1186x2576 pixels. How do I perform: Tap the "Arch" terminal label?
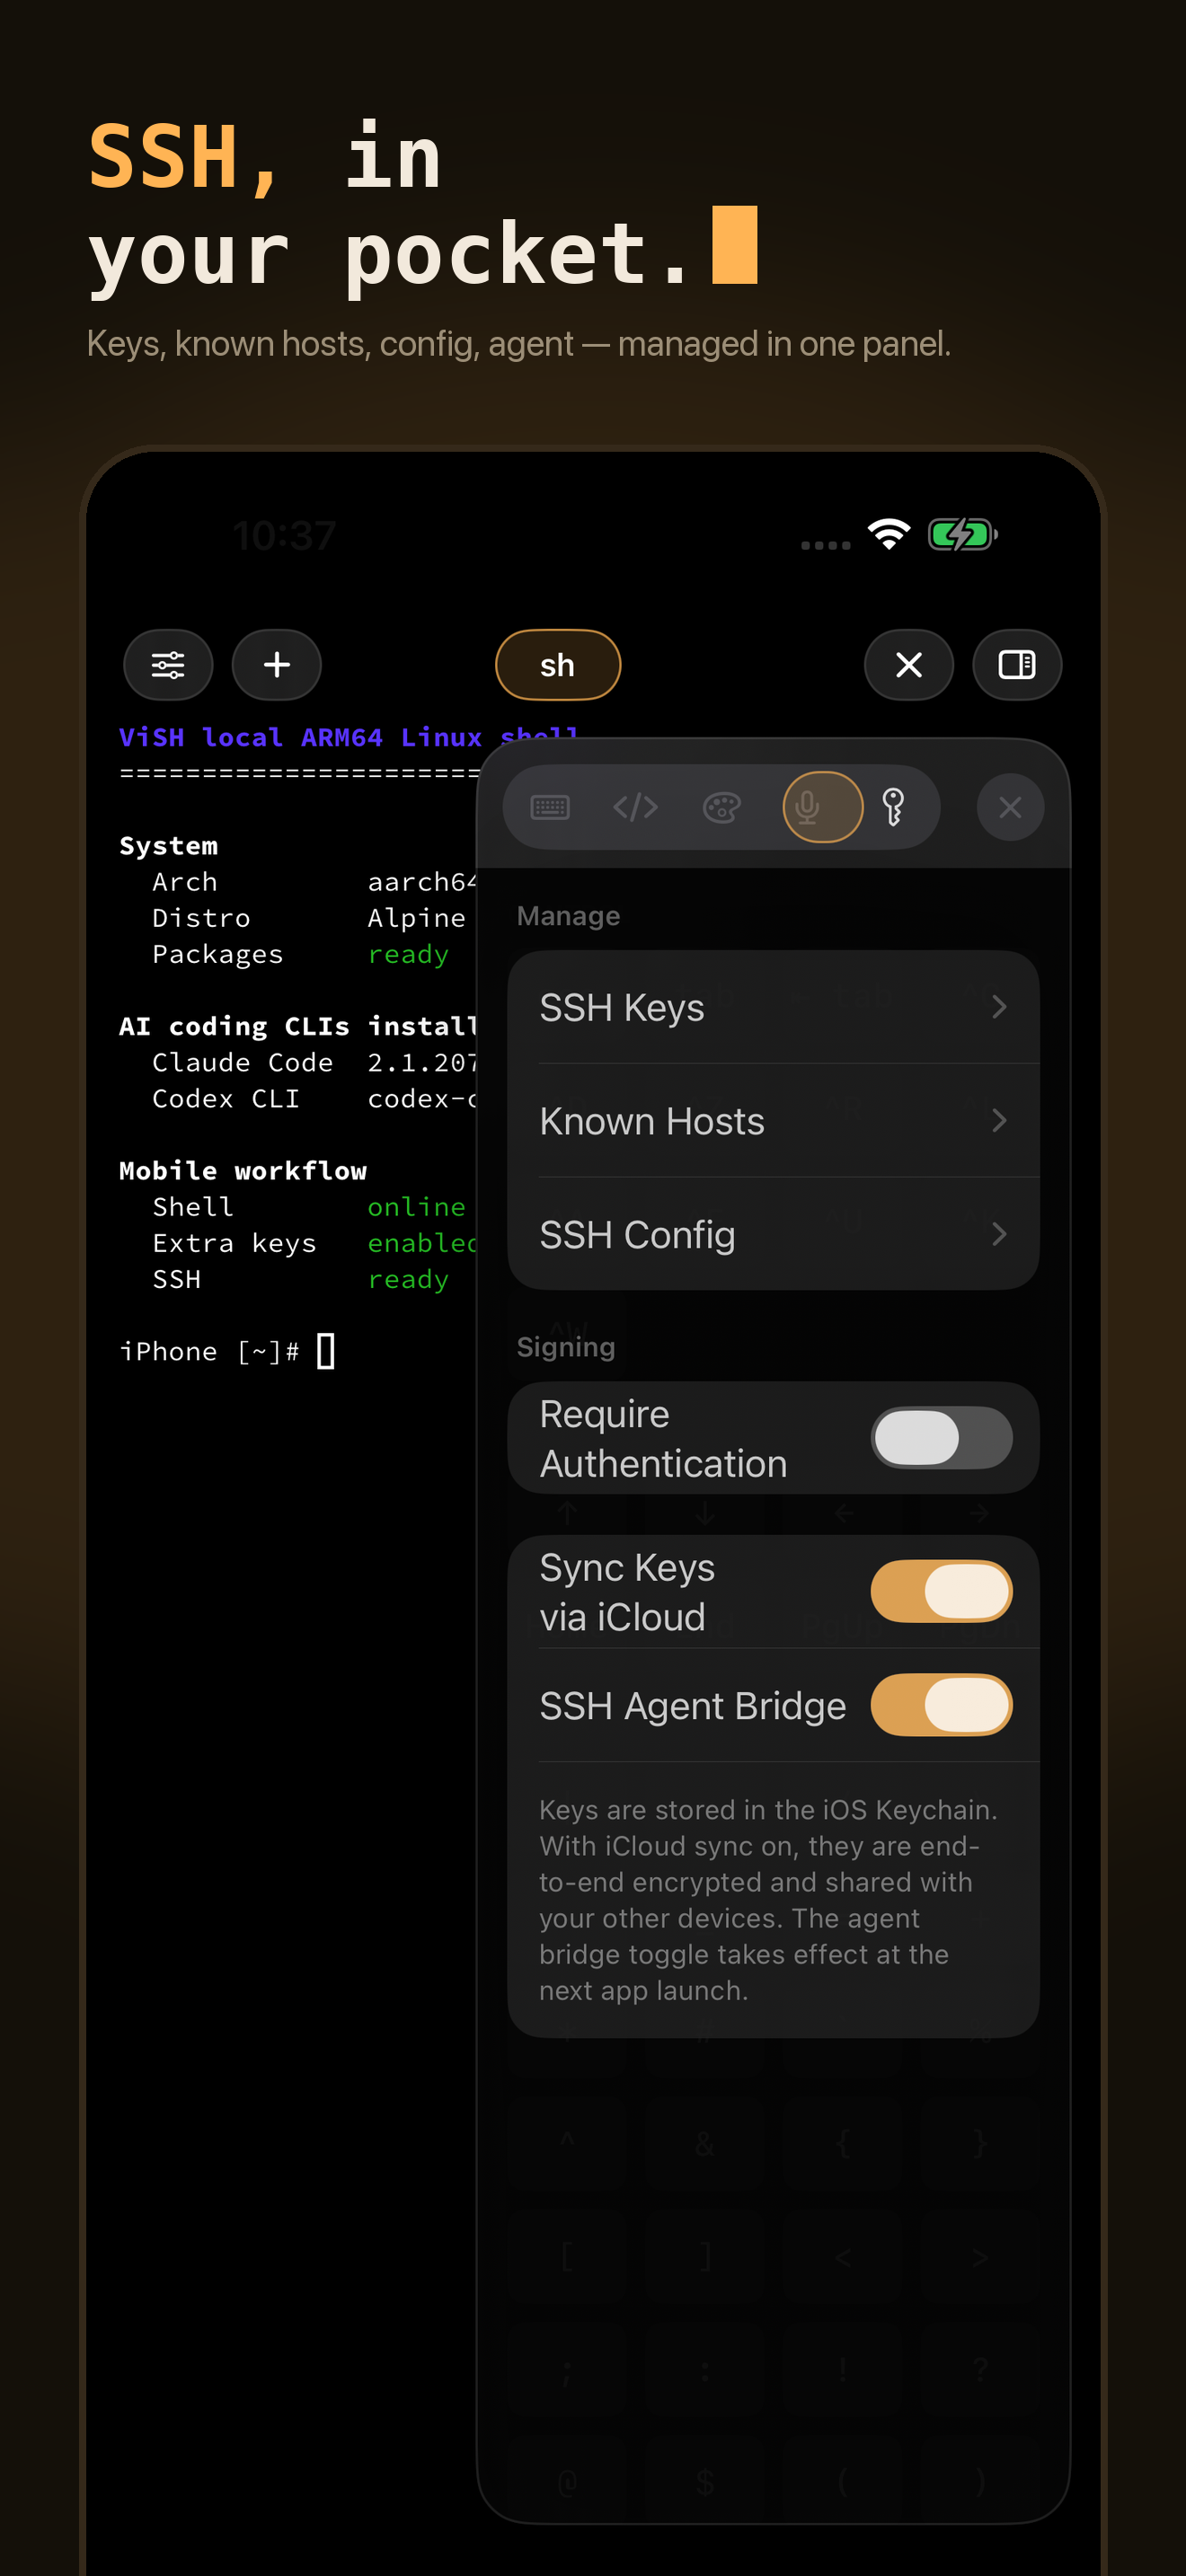point(185,882)
